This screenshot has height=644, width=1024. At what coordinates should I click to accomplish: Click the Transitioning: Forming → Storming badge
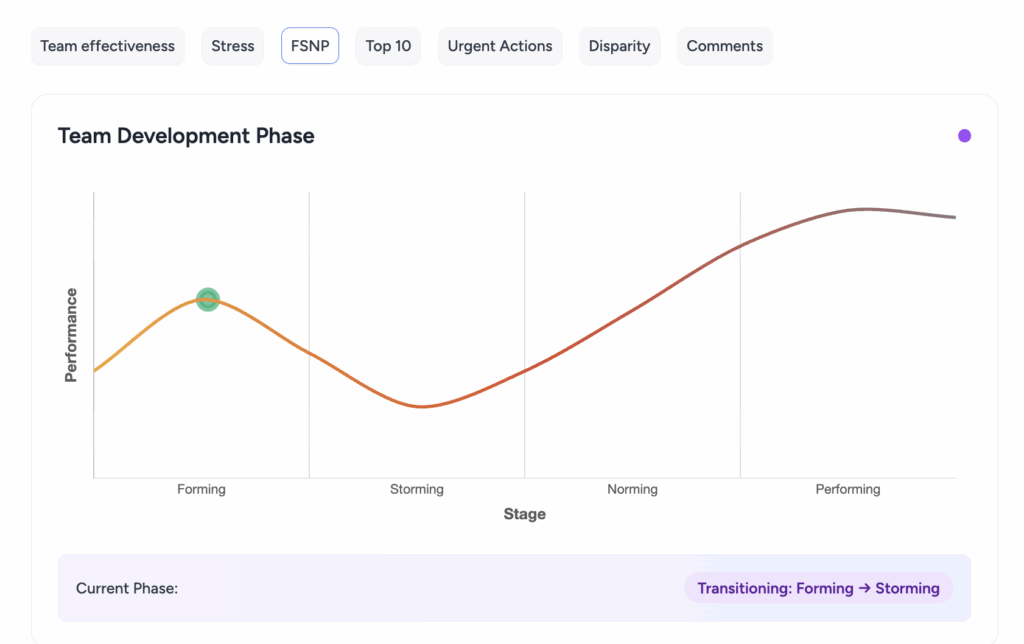tap(818, 588)
